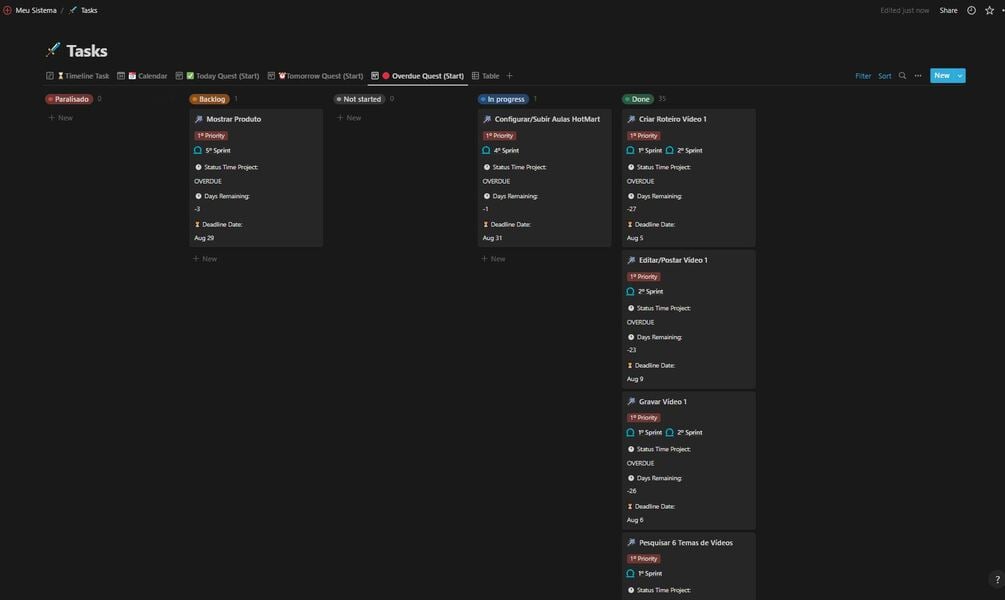
Task: Click sprint icon beside 4º Sprint
Action: click(486, 151)
